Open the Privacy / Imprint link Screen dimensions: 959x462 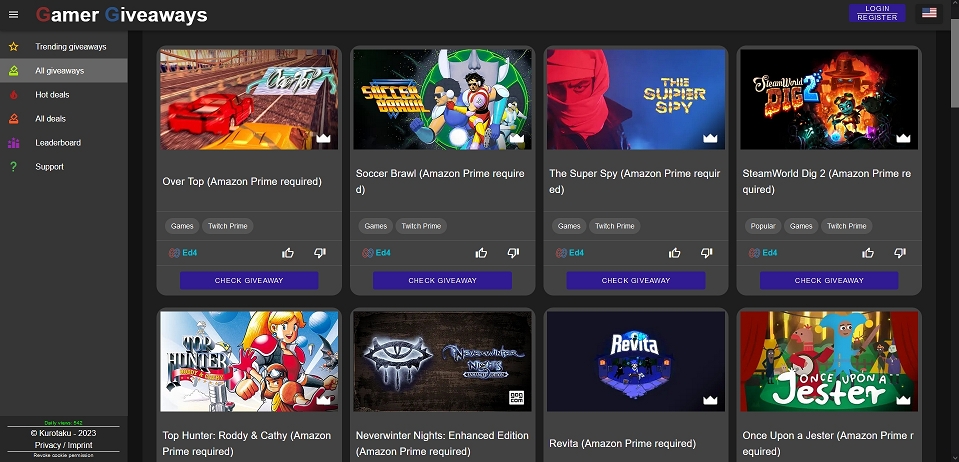tap(64, 445)
